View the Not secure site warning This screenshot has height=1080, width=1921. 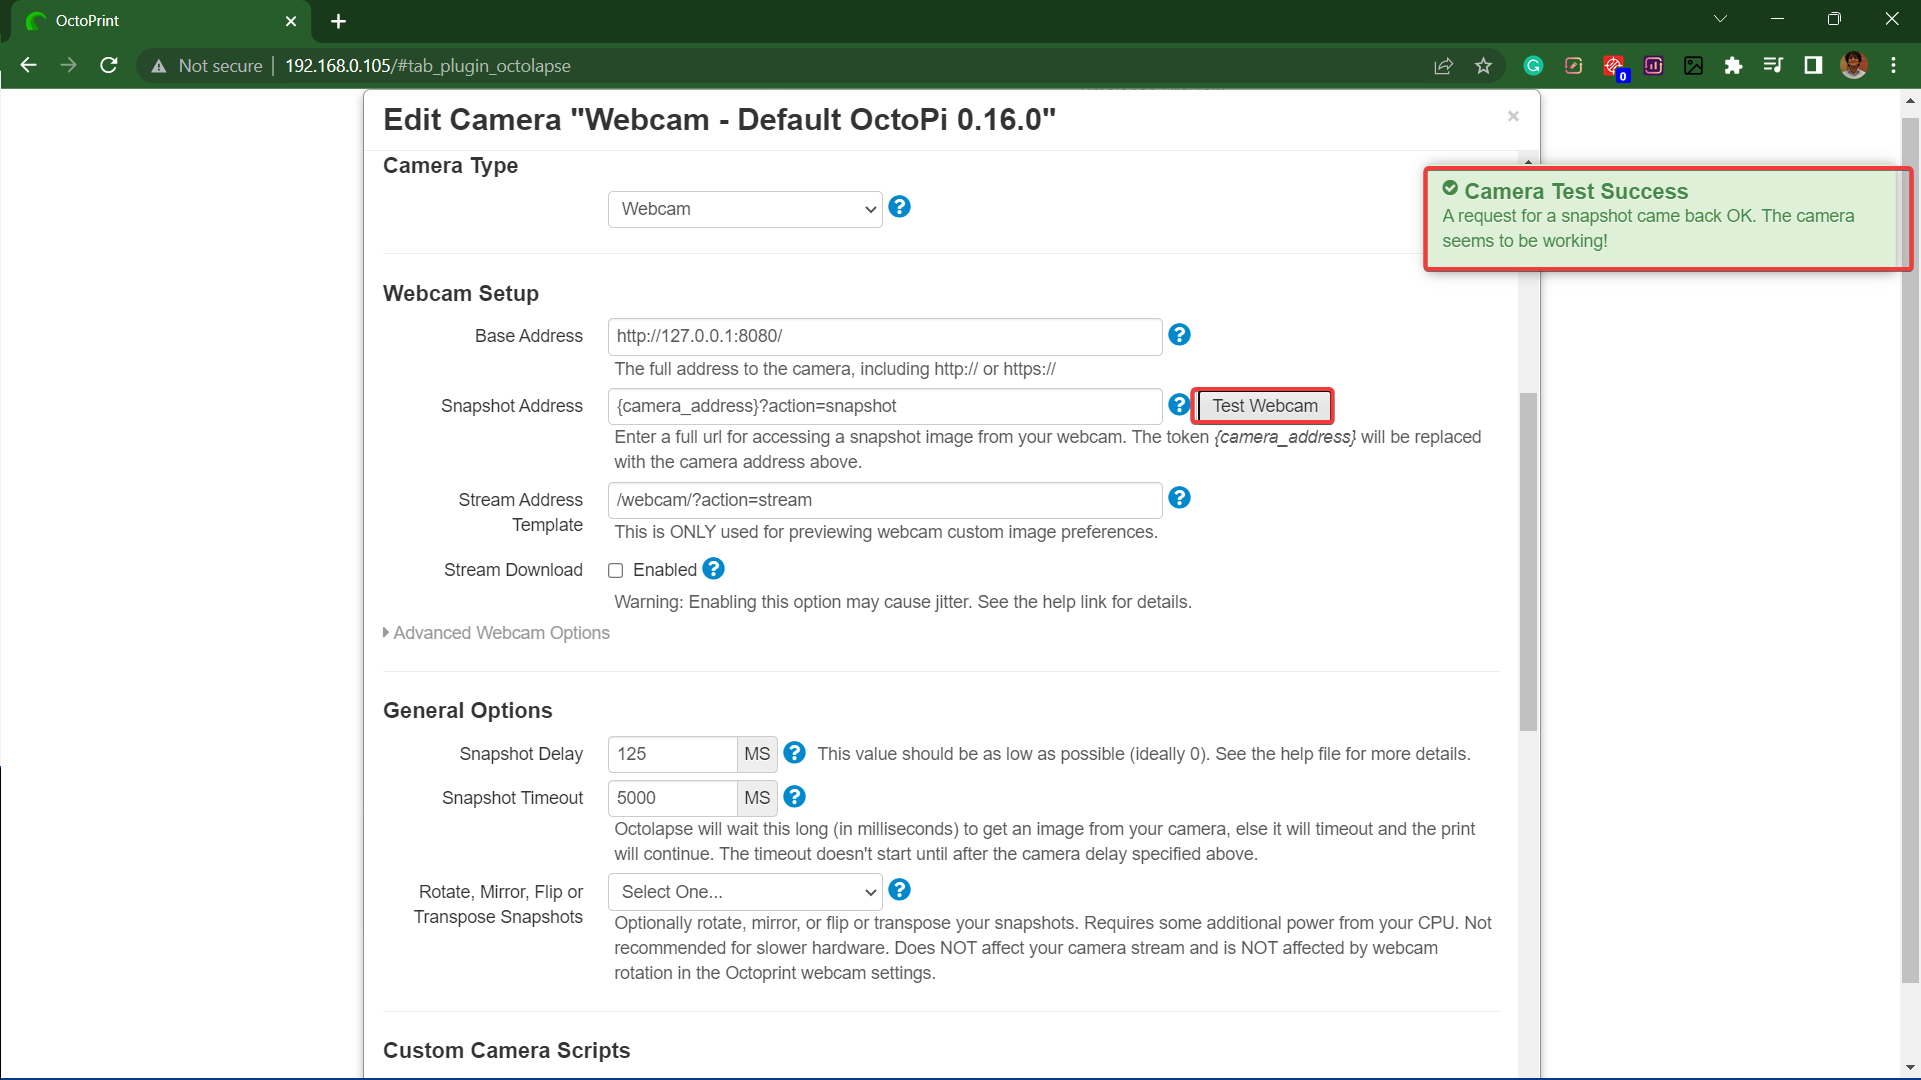click(207, 66)
